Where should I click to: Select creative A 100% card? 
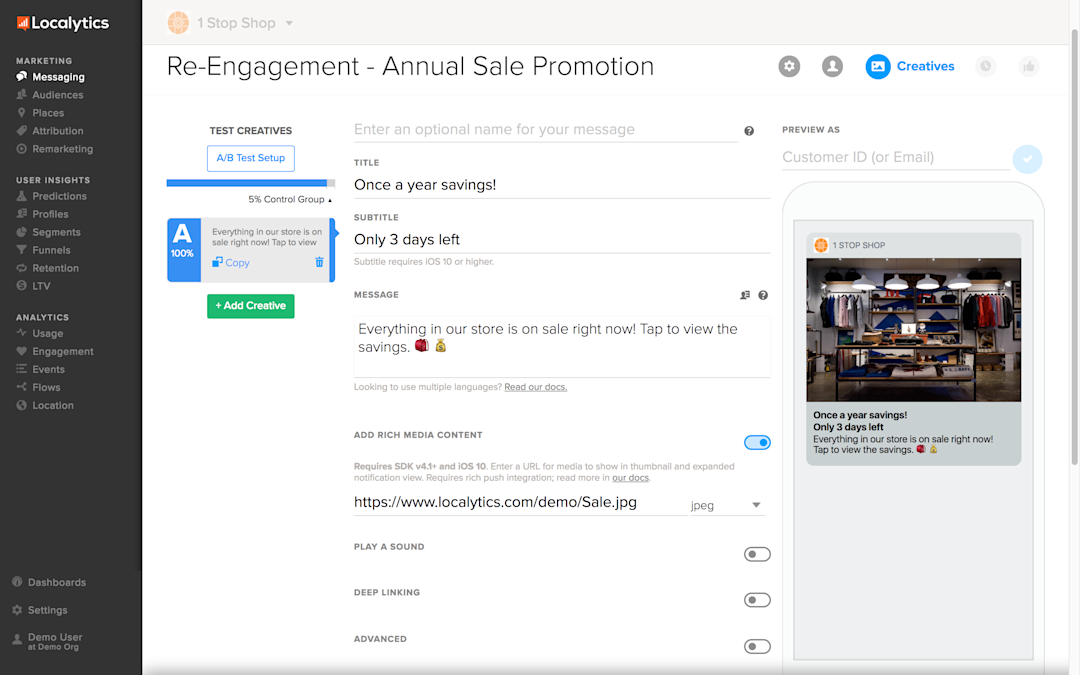point(251,250)
